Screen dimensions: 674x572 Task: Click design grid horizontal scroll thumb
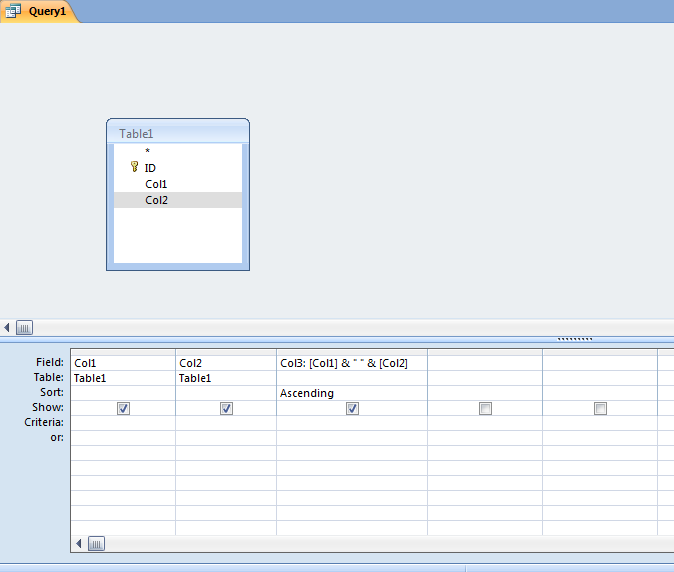click(96, 544)
